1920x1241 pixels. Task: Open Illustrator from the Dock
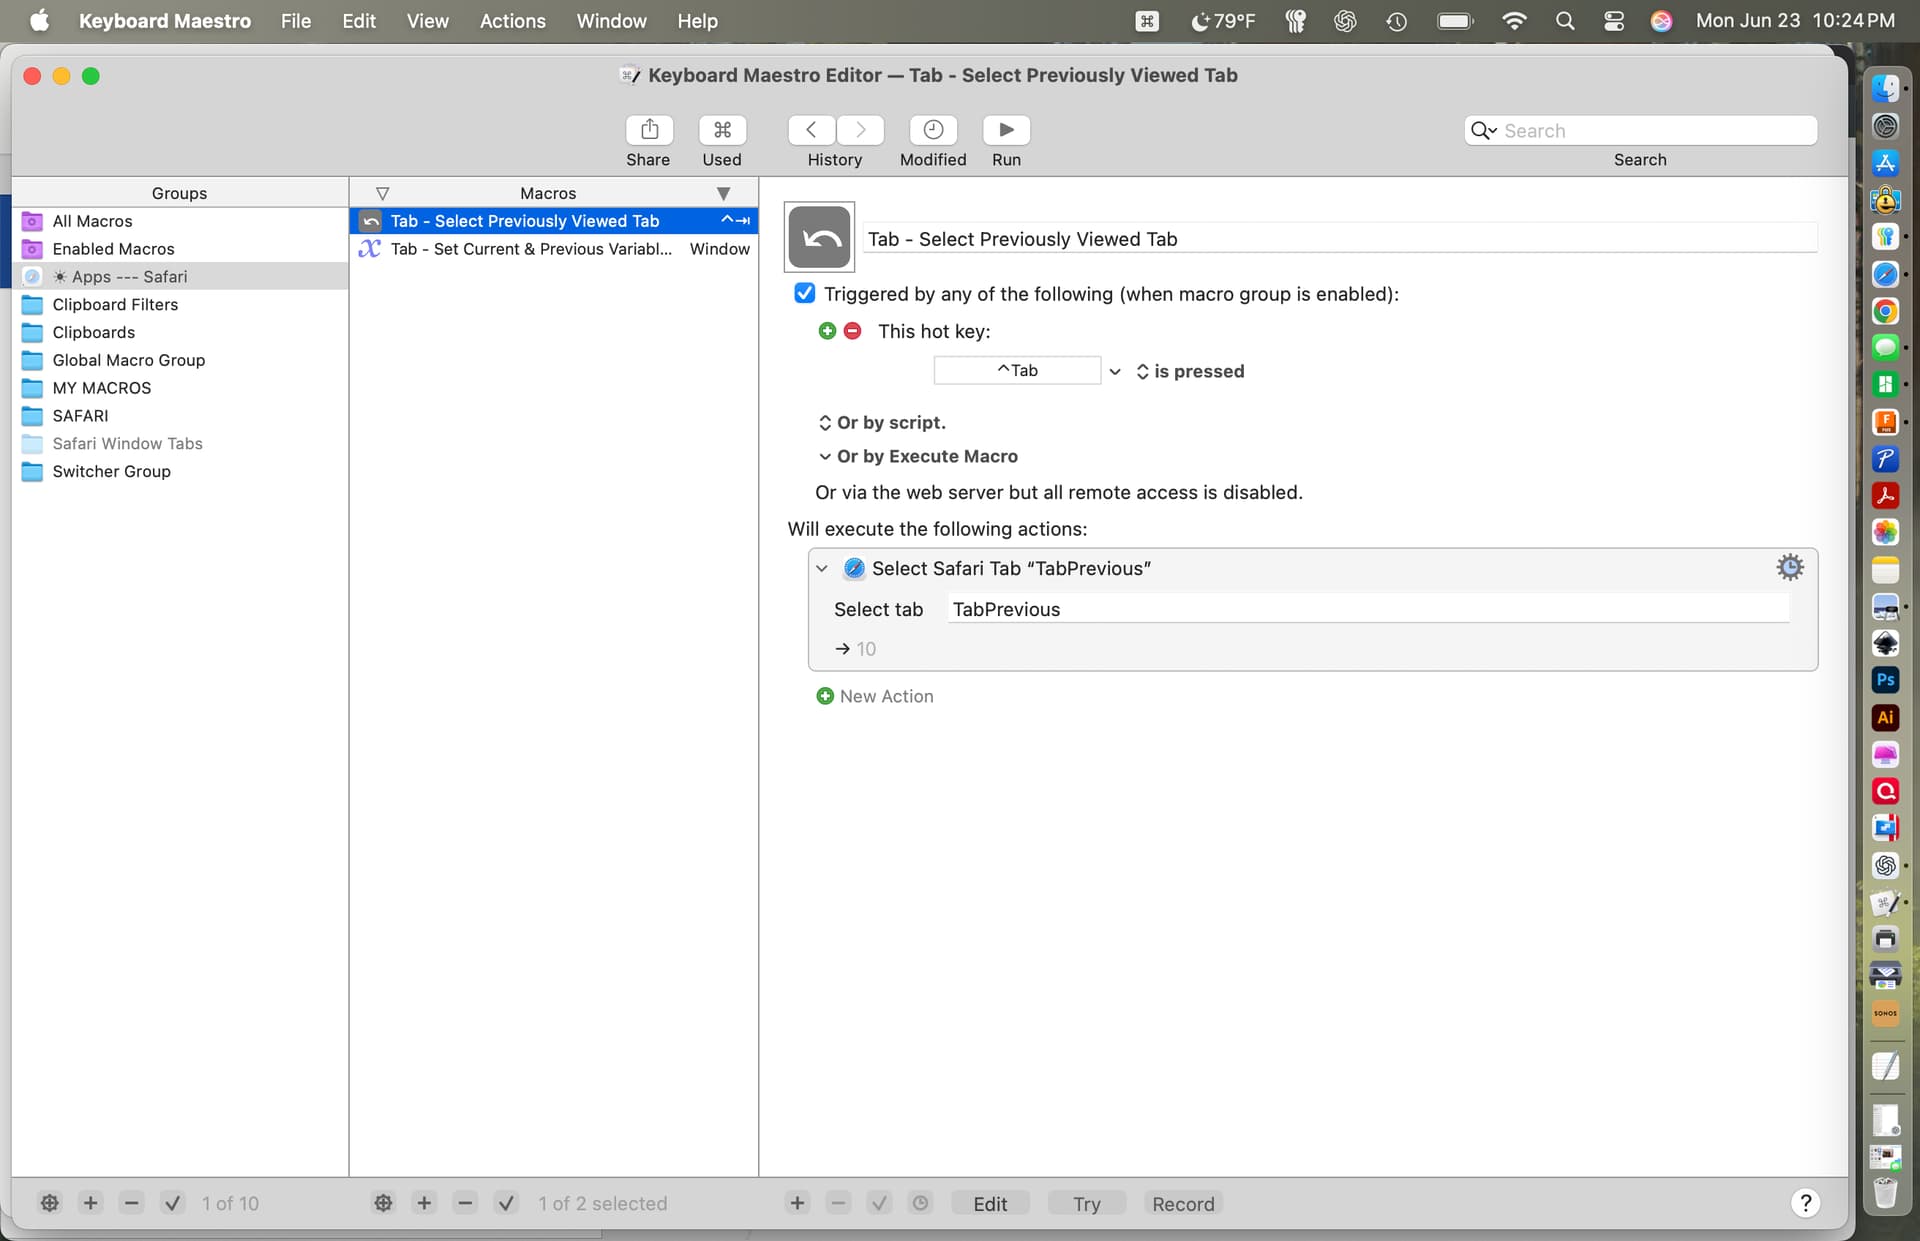click(x=1885, y=717)
